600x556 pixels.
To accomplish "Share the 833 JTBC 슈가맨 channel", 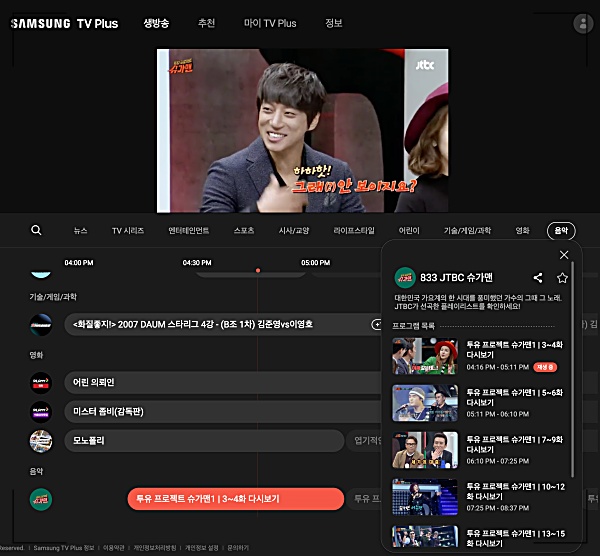I will [538, 277].
